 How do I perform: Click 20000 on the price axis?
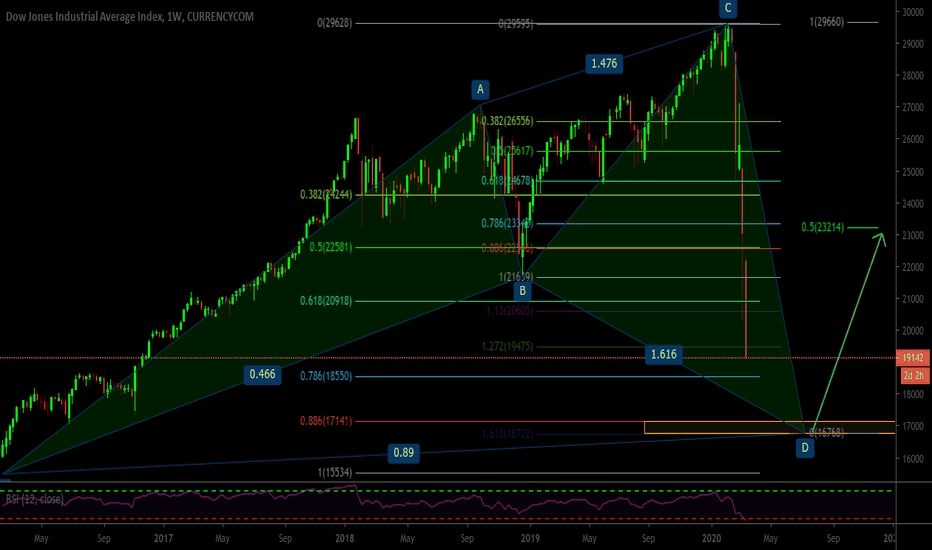pos(912,331)
